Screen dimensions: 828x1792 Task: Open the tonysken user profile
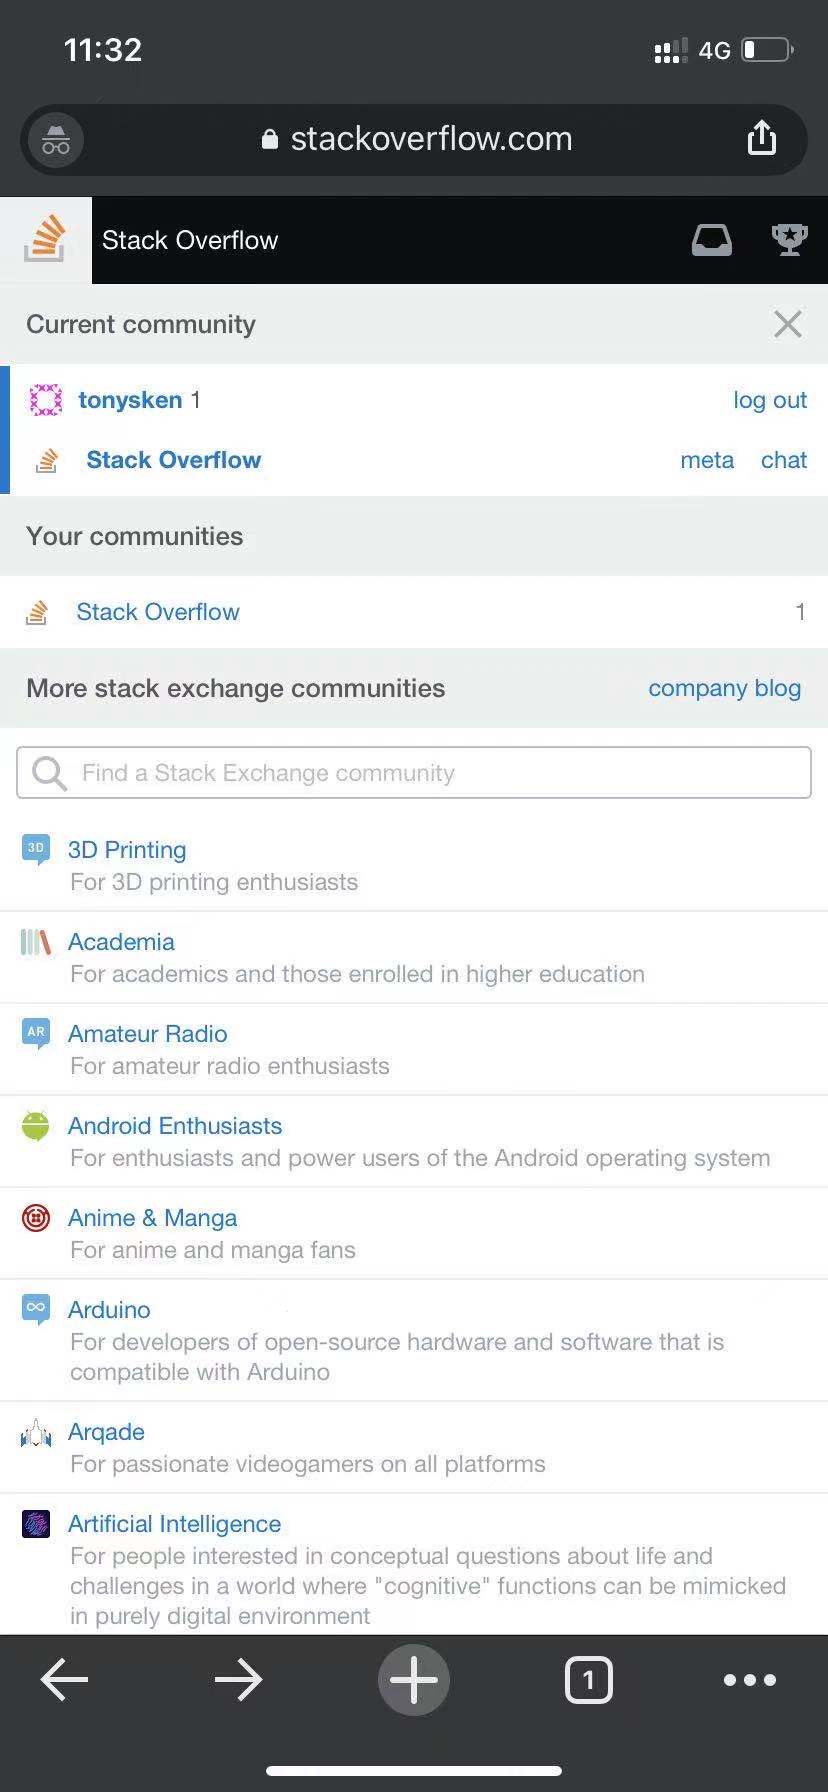pyautogui.click(x=130, y=400)
